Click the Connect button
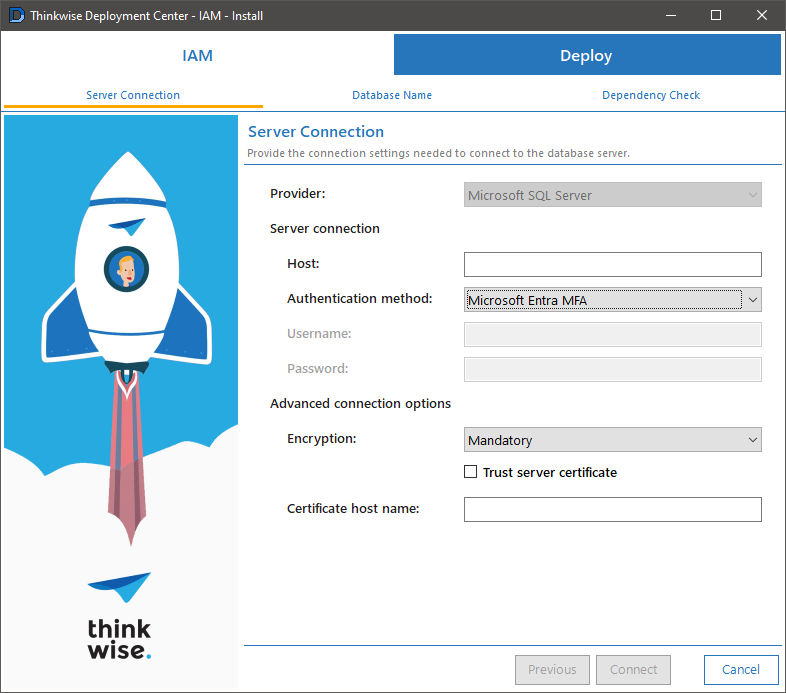The image size is (786, 693). pos(633,670)
